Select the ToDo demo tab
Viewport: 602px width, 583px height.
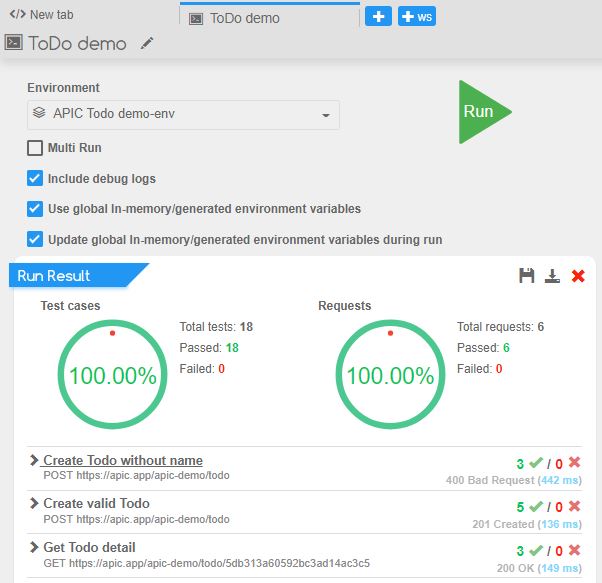click(244, 18)
